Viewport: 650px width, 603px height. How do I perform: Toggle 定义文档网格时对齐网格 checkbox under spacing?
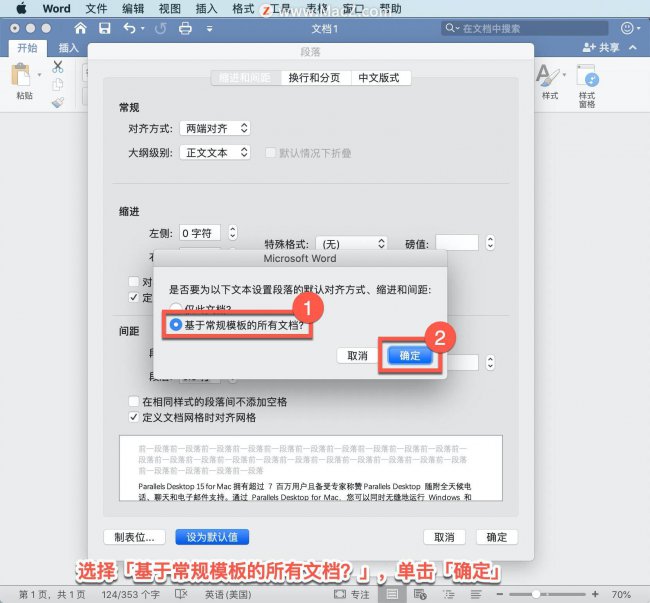pos(133,417)
